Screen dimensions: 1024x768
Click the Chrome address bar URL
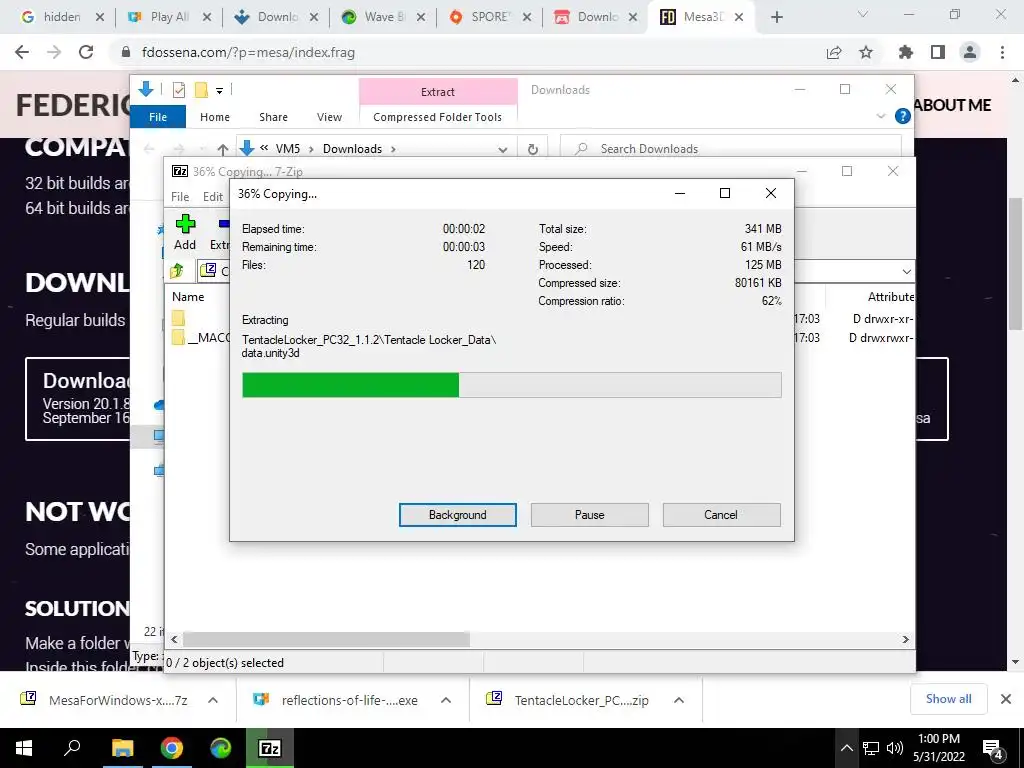click(x=248, y=52)
